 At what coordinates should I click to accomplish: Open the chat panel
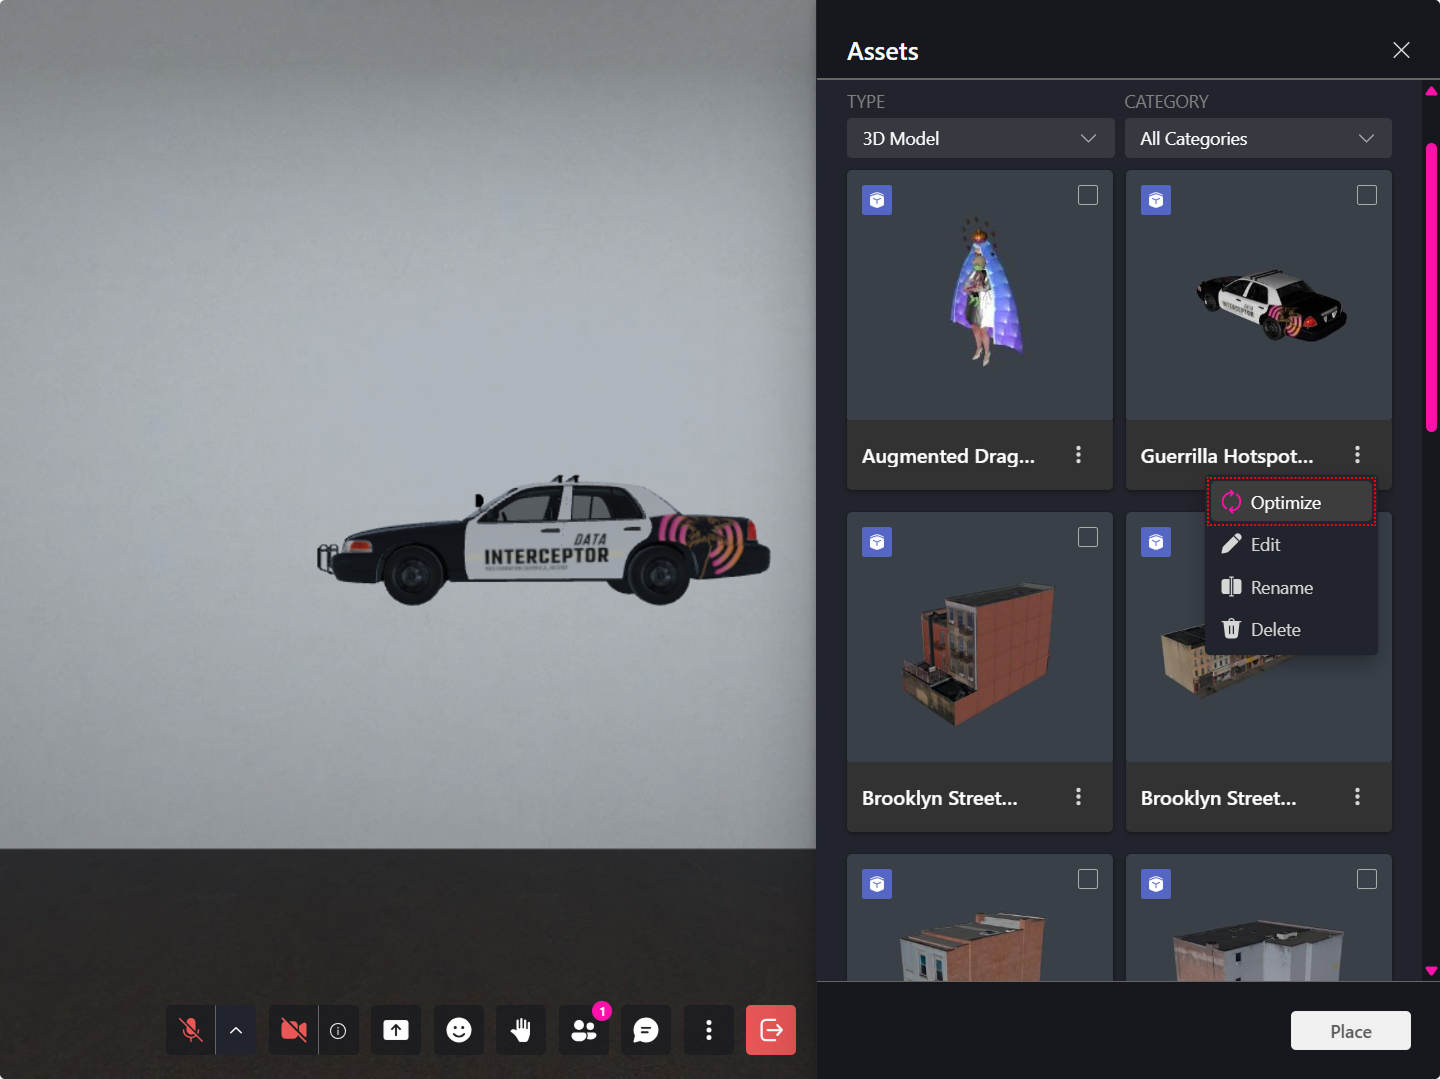tap(645, 1030)
